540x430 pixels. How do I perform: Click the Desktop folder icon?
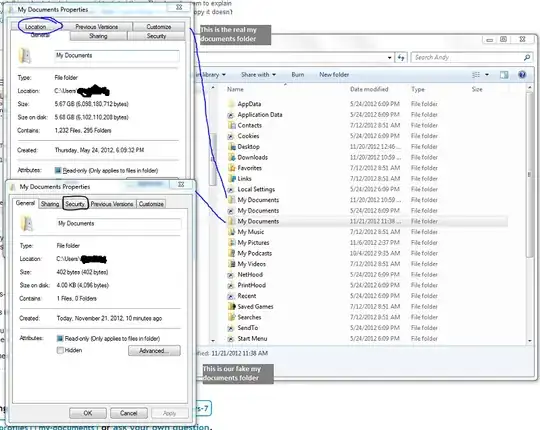[231, 147]
